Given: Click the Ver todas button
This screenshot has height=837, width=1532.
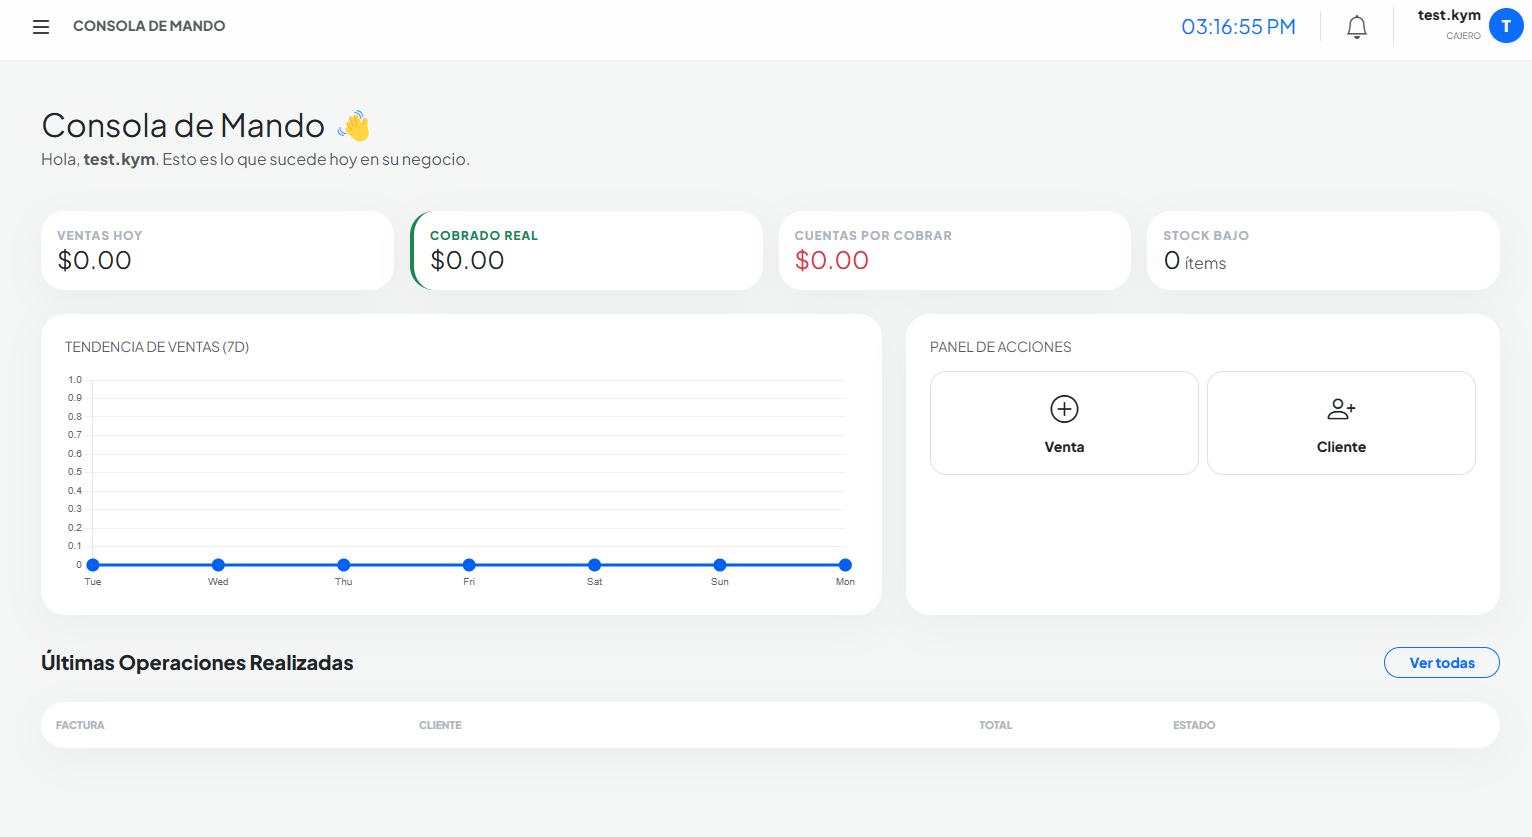Looking at the screenshot, I should pos(1441,662).
